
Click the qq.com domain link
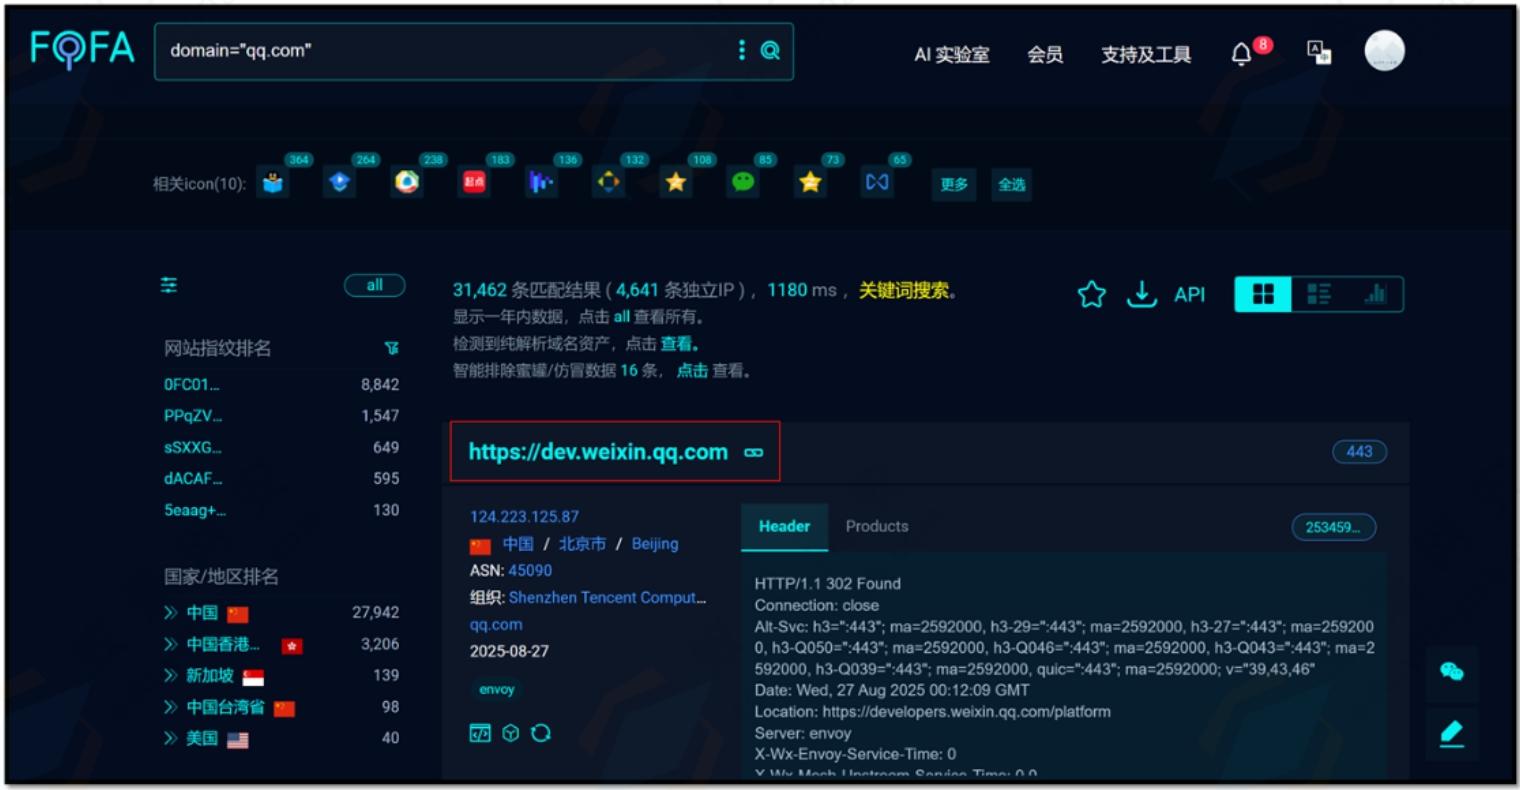pyautogui.click(x=496, y=625)
